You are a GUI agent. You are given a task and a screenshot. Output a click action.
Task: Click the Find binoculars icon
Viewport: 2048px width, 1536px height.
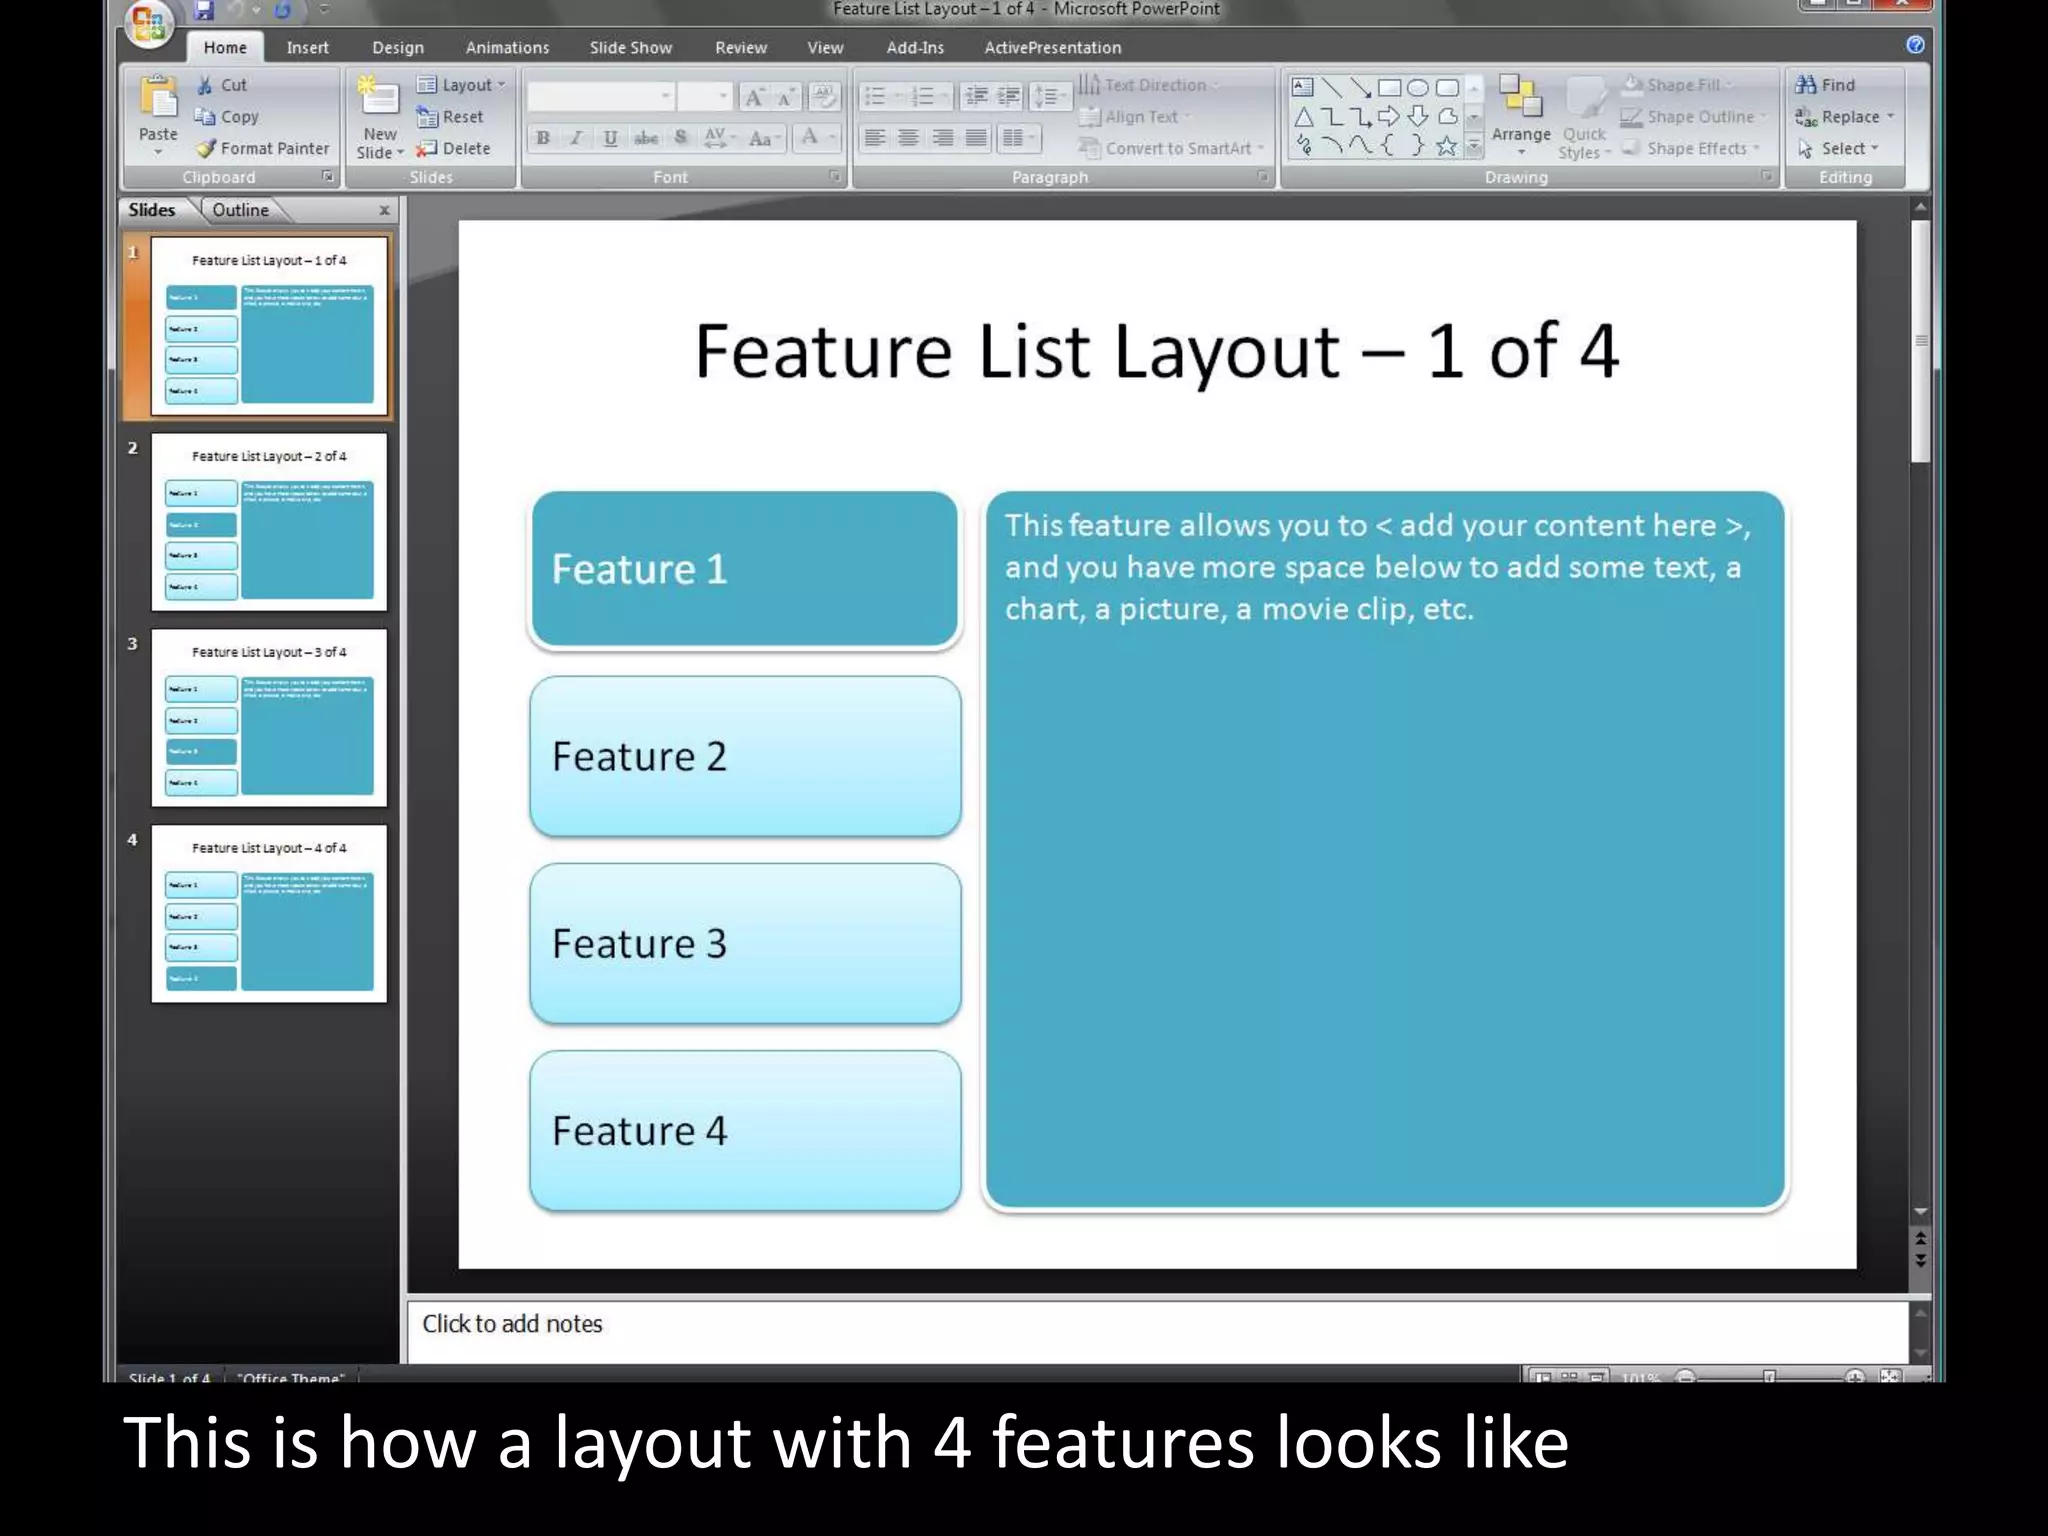tap(1806, 85)
